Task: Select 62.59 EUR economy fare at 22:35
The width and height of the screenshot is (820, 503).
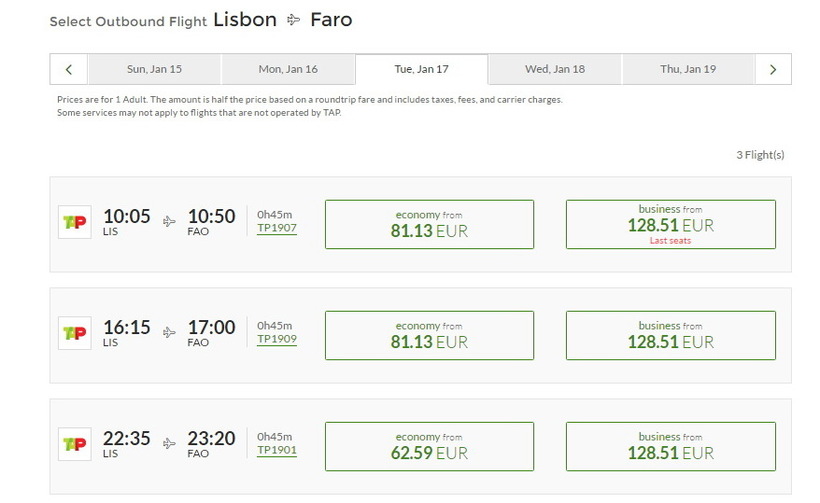Action: tap(429, 446)
